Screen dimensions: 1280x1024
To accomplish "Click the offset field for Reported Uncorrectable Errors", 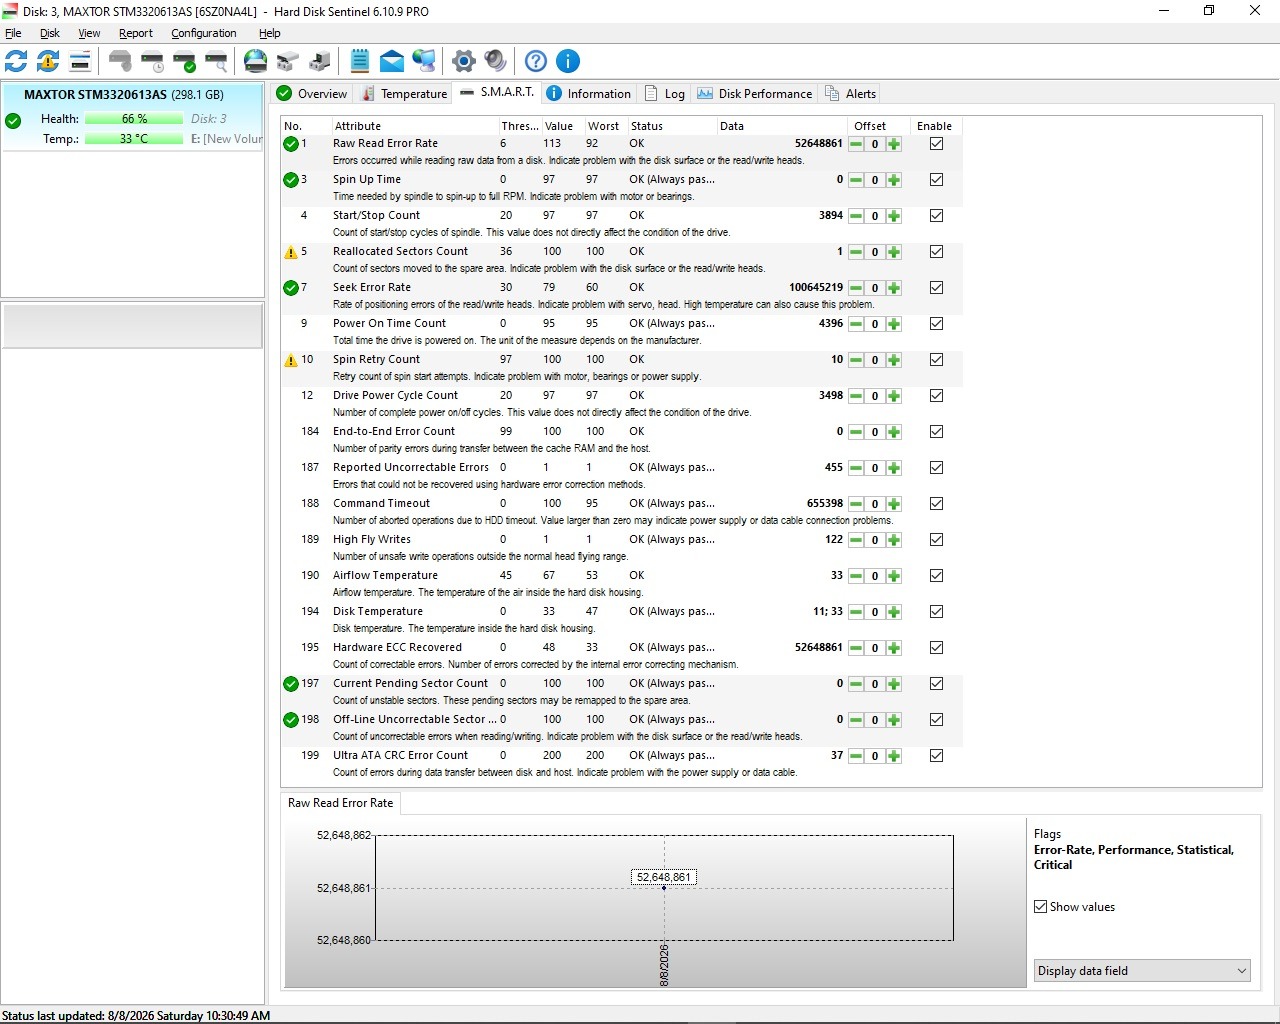I will 875,468.
